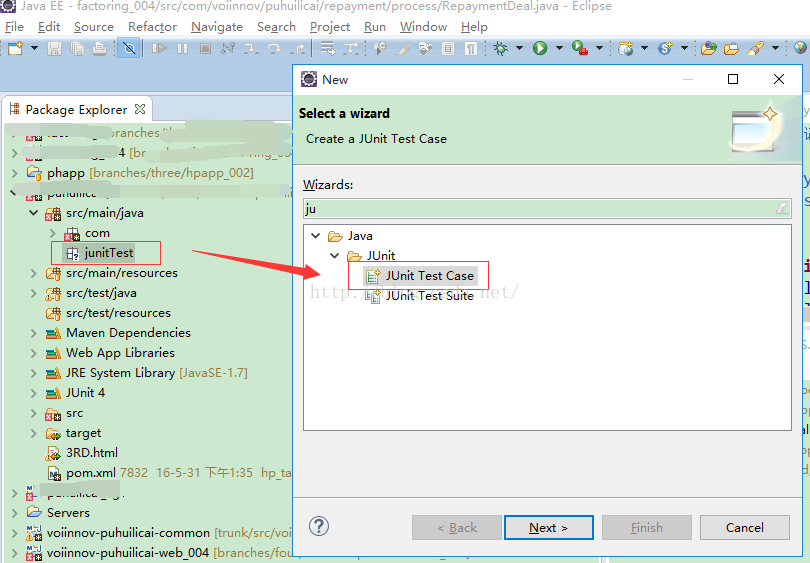The image size is (810, 563).
Task: Click the Disconnect debug icon
Action: (x=228, y=49)
